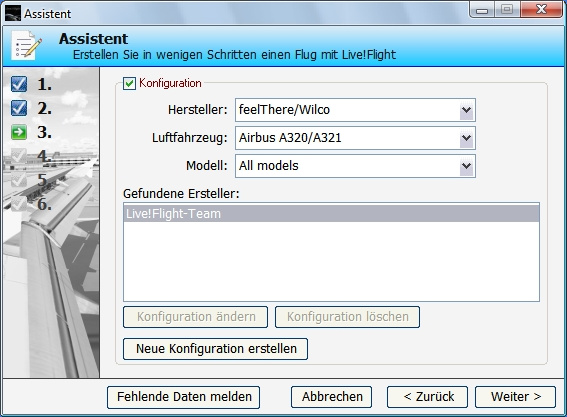Proceed with the Weiter button
This screenshot has height=417, width=567.
[515, 397]
